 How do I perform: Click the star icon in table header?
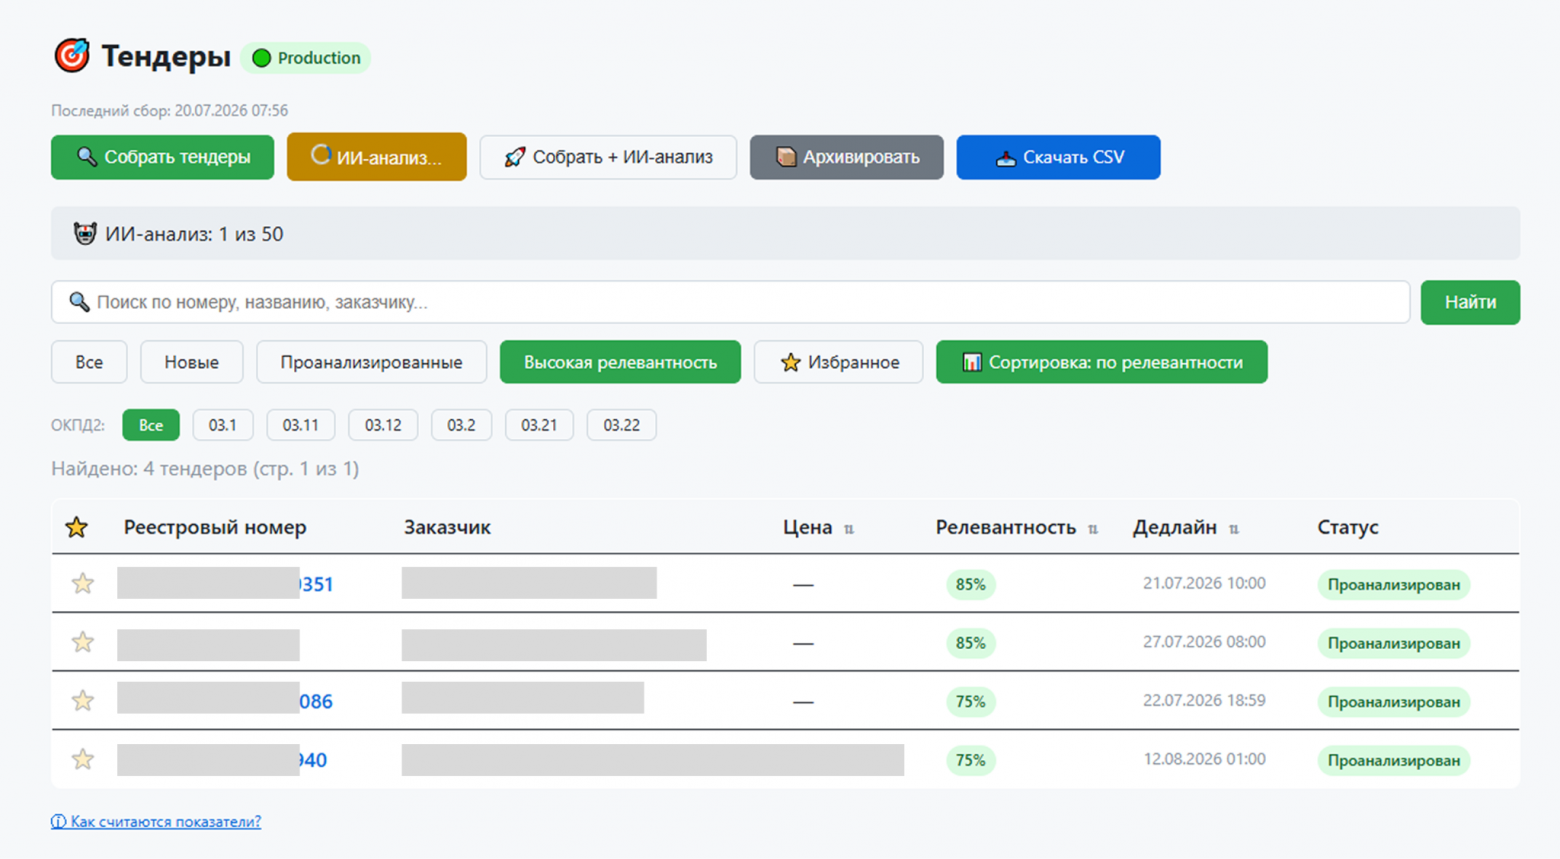pyautogui.click(x=77, y=527)
